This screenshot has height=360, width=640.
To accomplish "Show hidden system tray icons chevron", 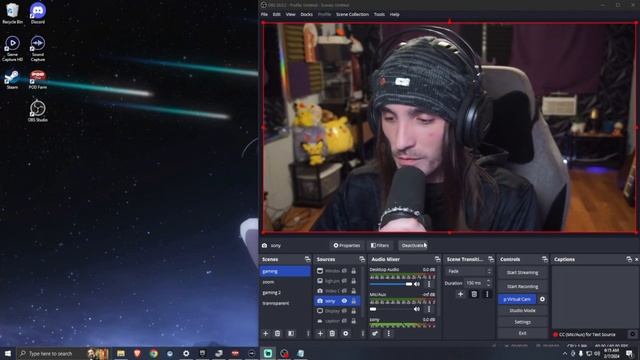I will pyautogui.click(x=565, y=353).
